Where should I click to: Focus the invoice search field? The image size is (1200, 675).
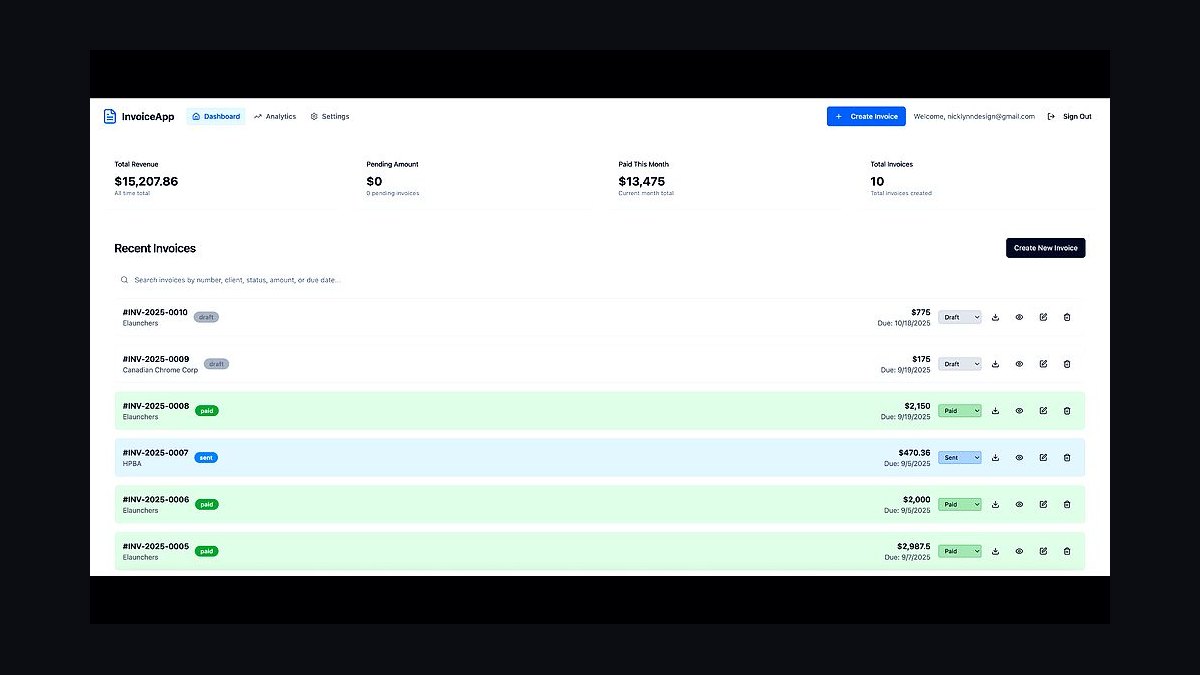(x=600, y=280)
